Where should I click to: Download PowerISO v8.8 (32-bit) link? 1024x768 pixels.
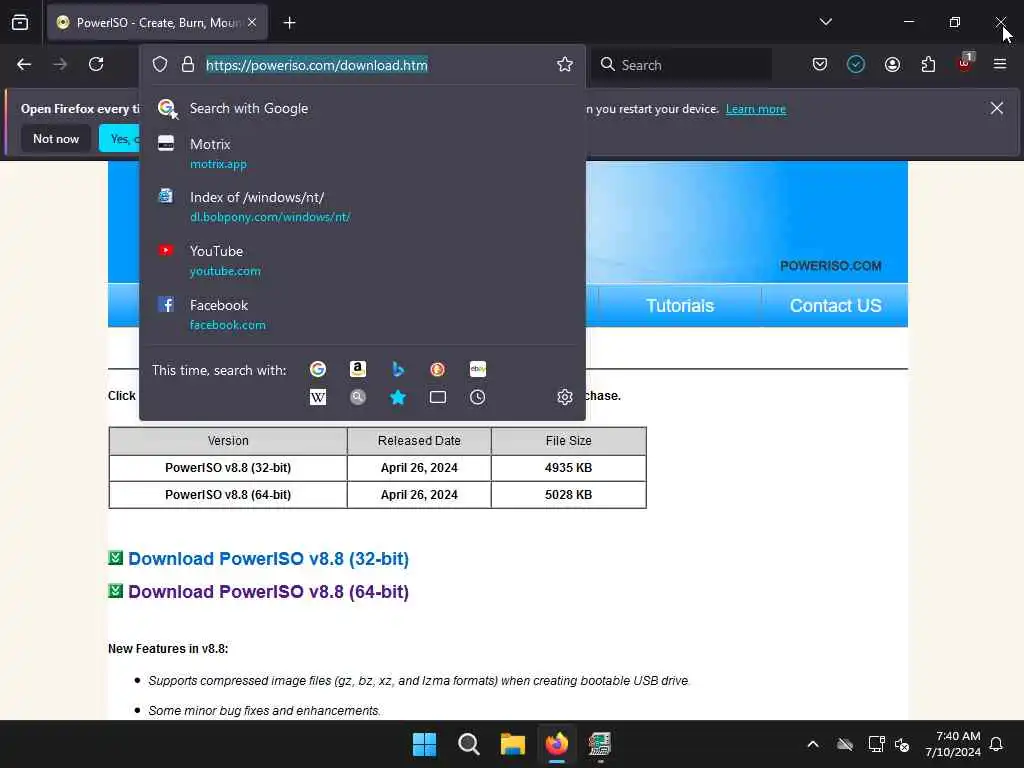click(x=268, y=559)
